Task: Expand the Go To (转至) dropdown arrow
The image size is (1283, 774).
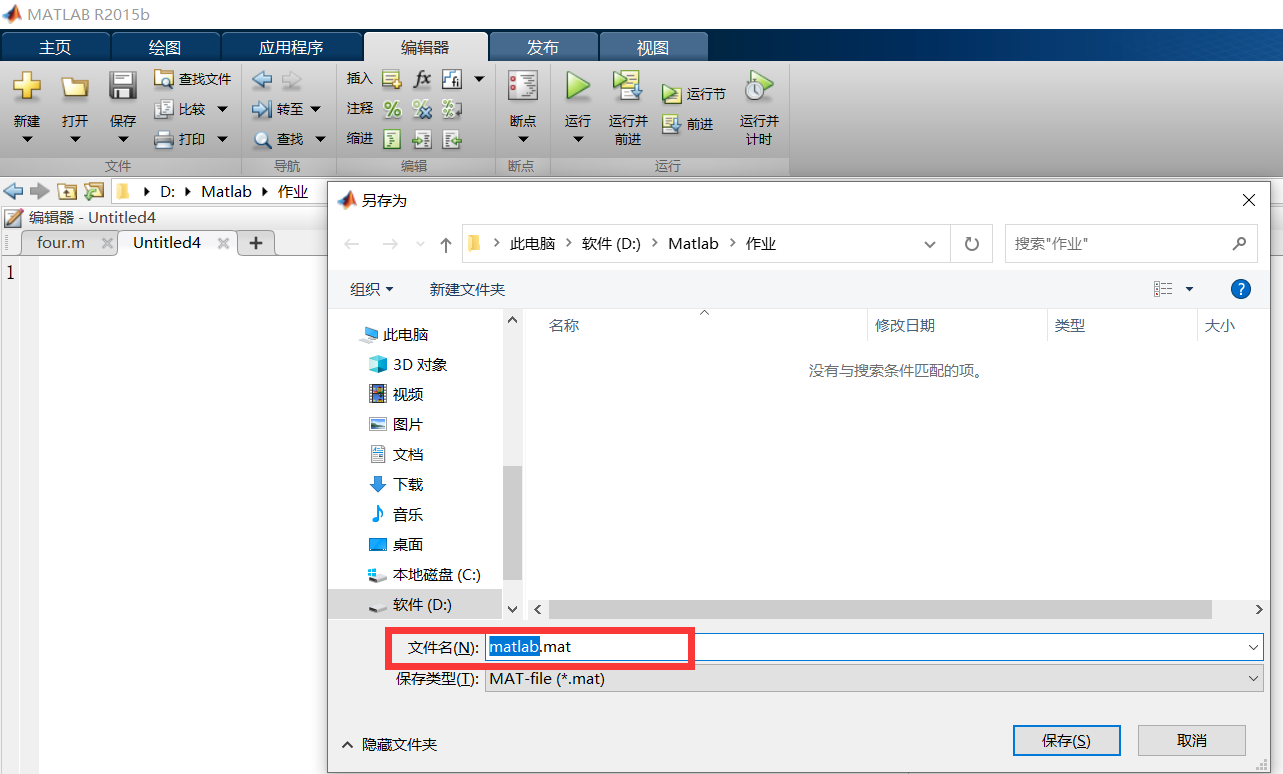Action: point(315,109)
